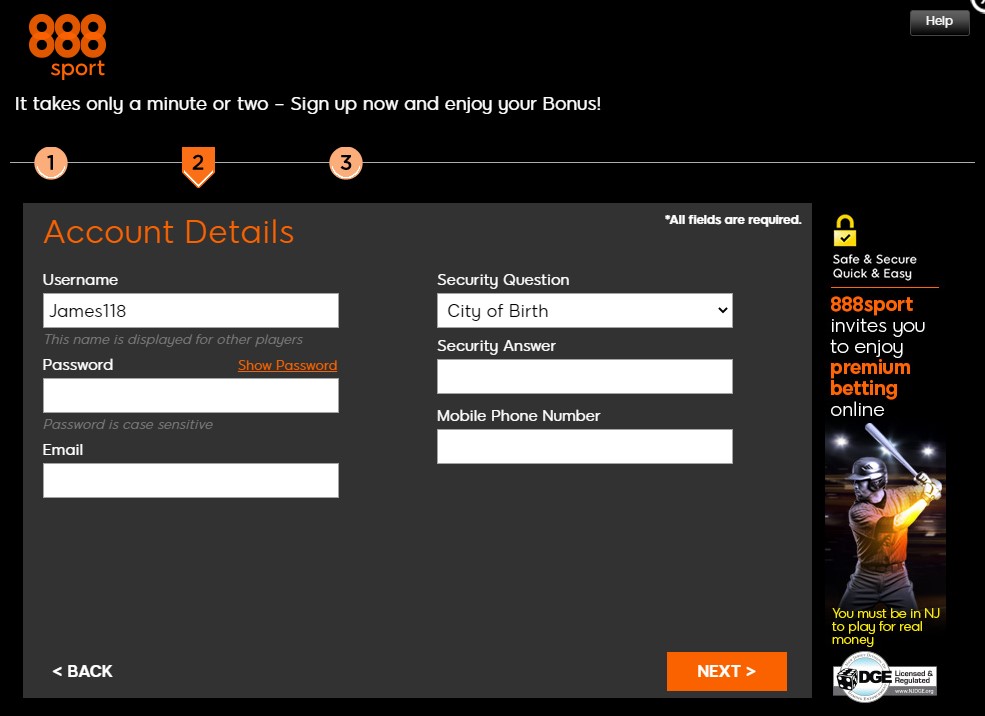The image size is (985, 716).
Task: Click the "Password is case sensitive" hint
Action: click(x=128, y=425)
